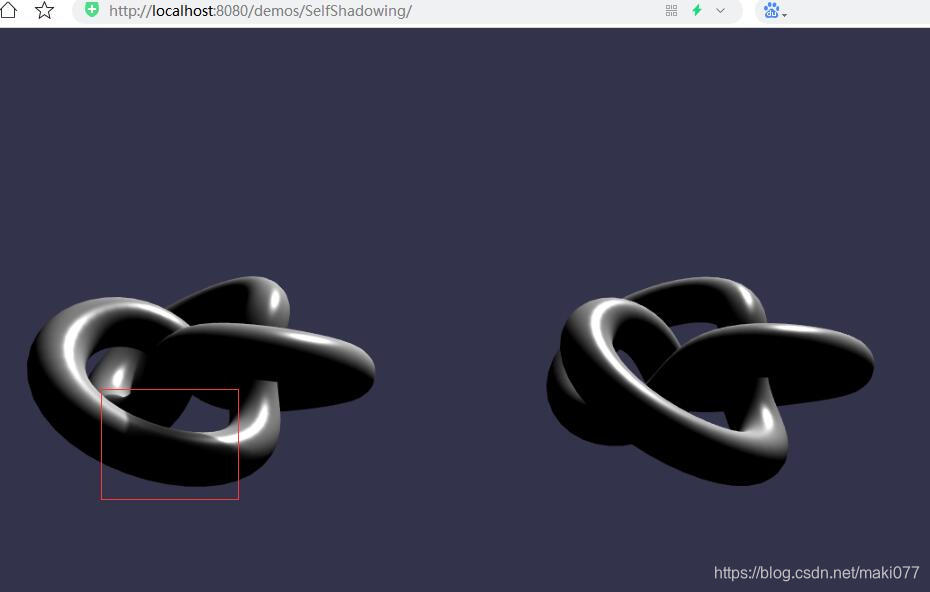Click the right self-shadowed torus knot
Viewport: 930px width, 592px height.
coord(710,381)
